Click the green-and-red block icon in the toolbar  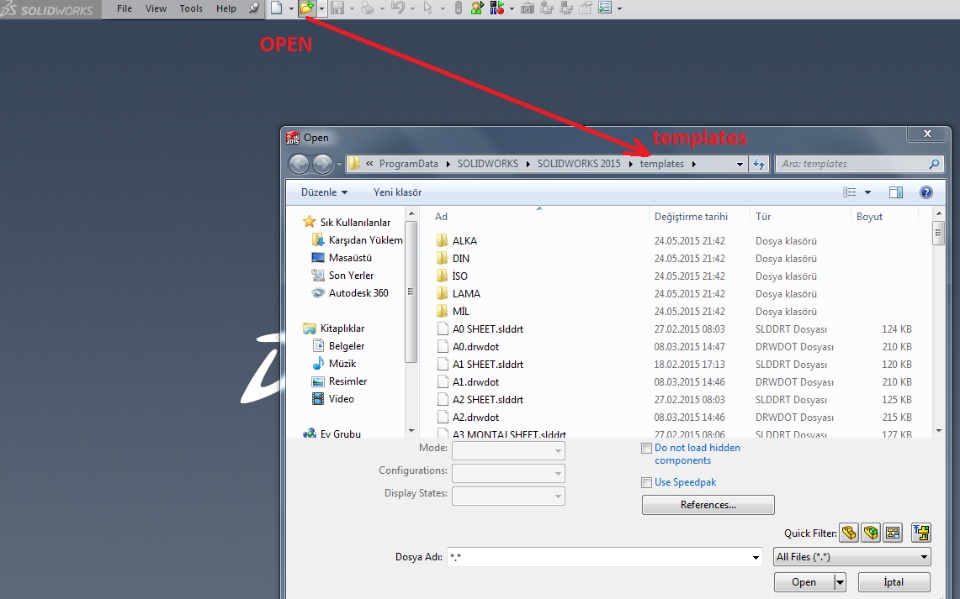pos(497,8)
